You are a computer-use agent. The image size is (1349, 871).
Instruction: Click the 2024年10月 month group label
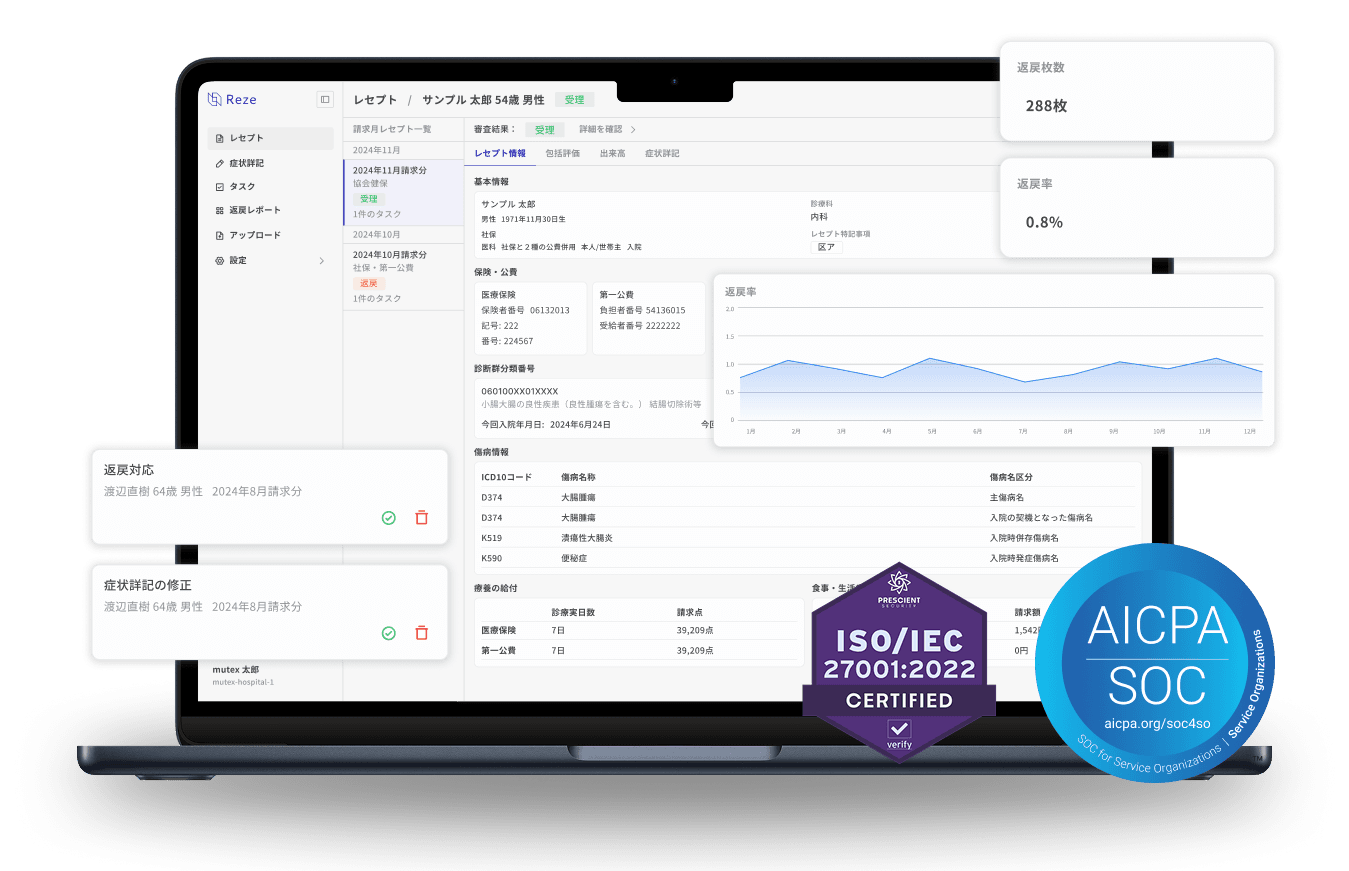[375, 234]
